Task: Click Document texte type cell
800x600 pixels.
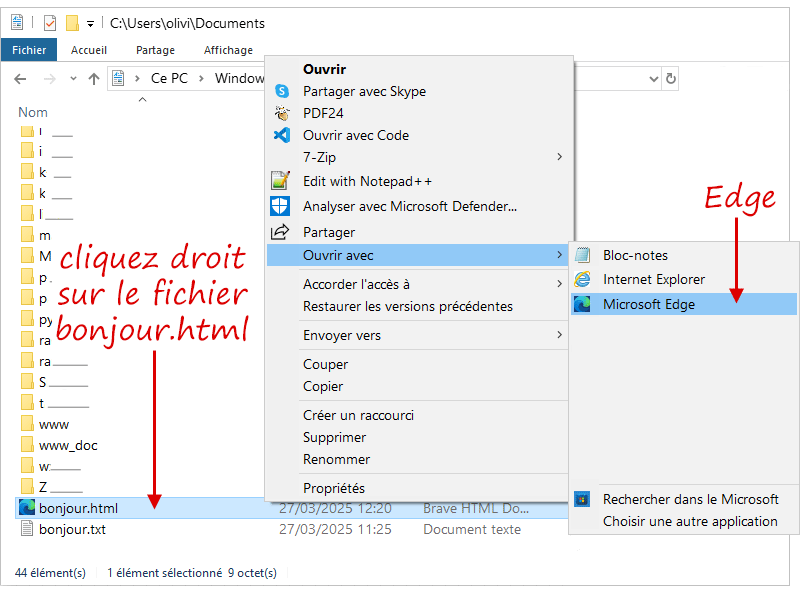Action: (472, 529)
